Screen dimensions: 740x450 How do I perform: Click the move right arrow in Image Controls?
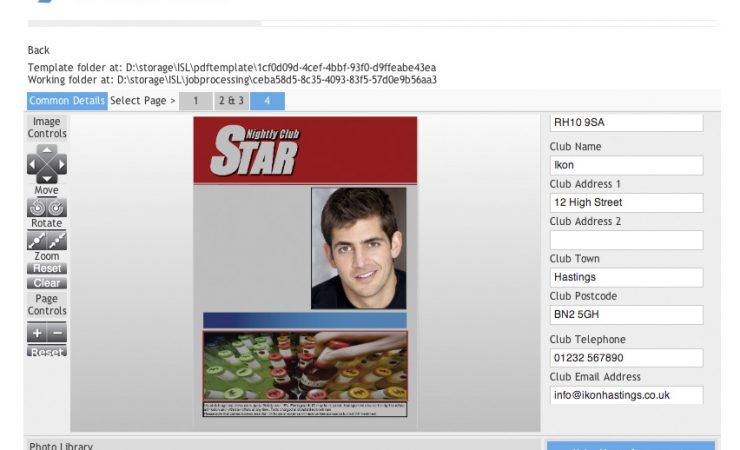(61, 163)
